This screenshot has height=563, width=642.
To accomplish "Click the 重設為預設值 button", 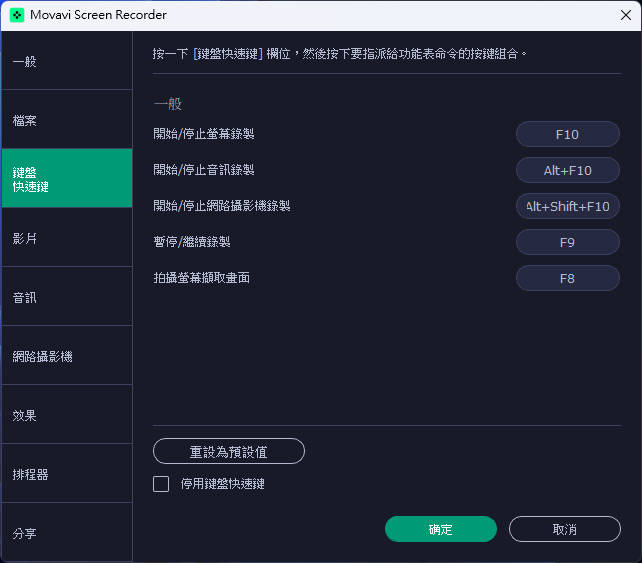I will tap(229, 451).
